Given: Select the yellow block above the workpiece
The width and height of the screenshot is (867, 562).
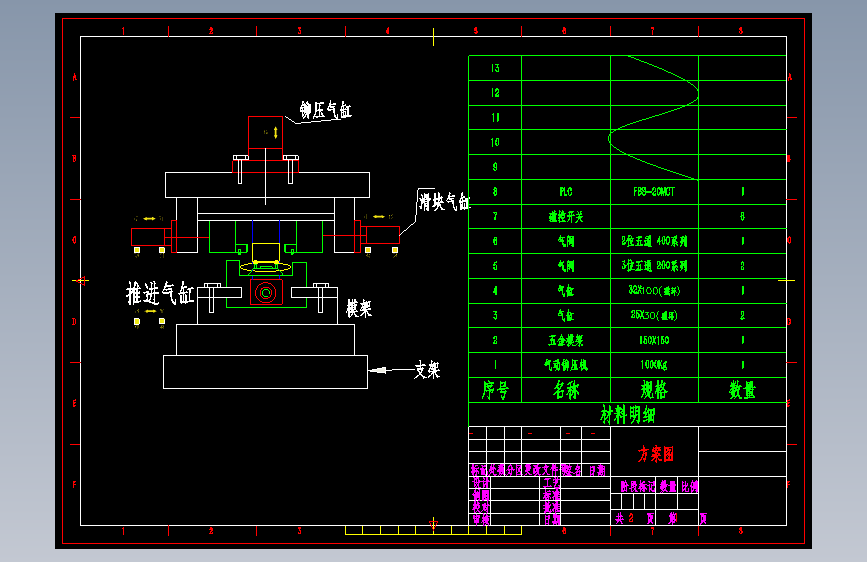Looking at the screenshot, I should (266, 252).
